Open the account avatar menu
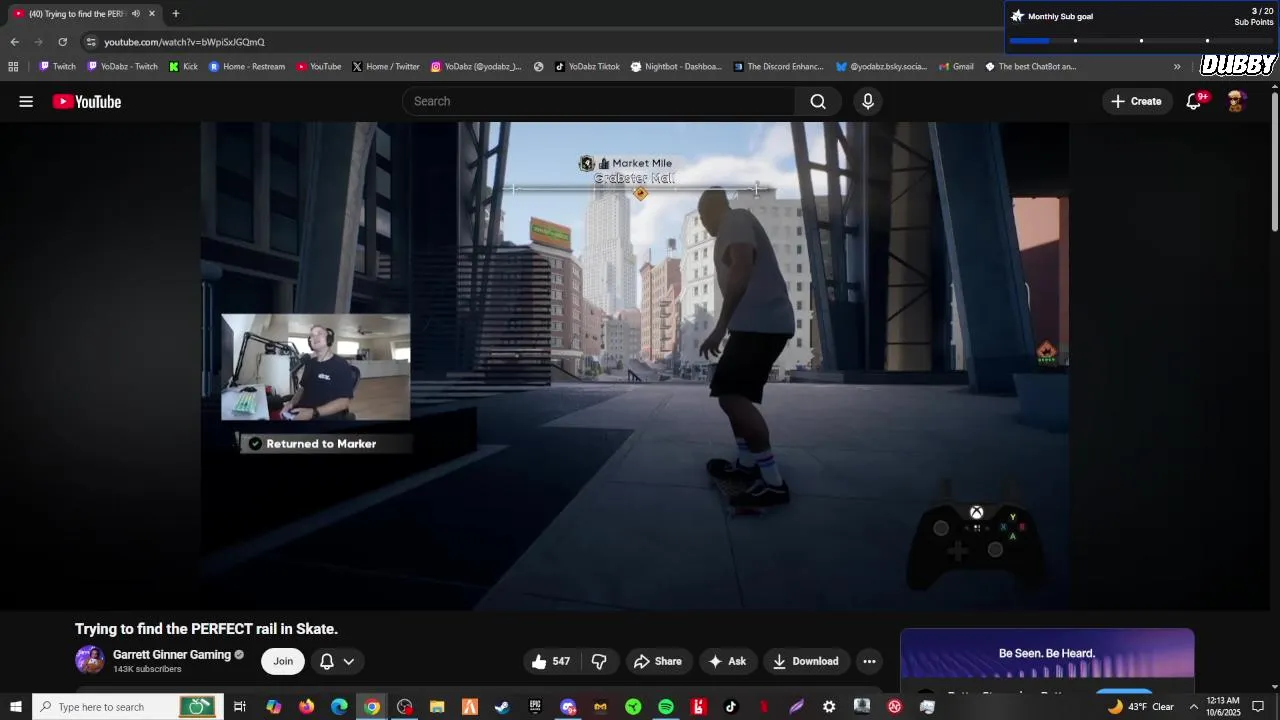The height and width of the screenshot is (720, 1280). pos(1237,101)
